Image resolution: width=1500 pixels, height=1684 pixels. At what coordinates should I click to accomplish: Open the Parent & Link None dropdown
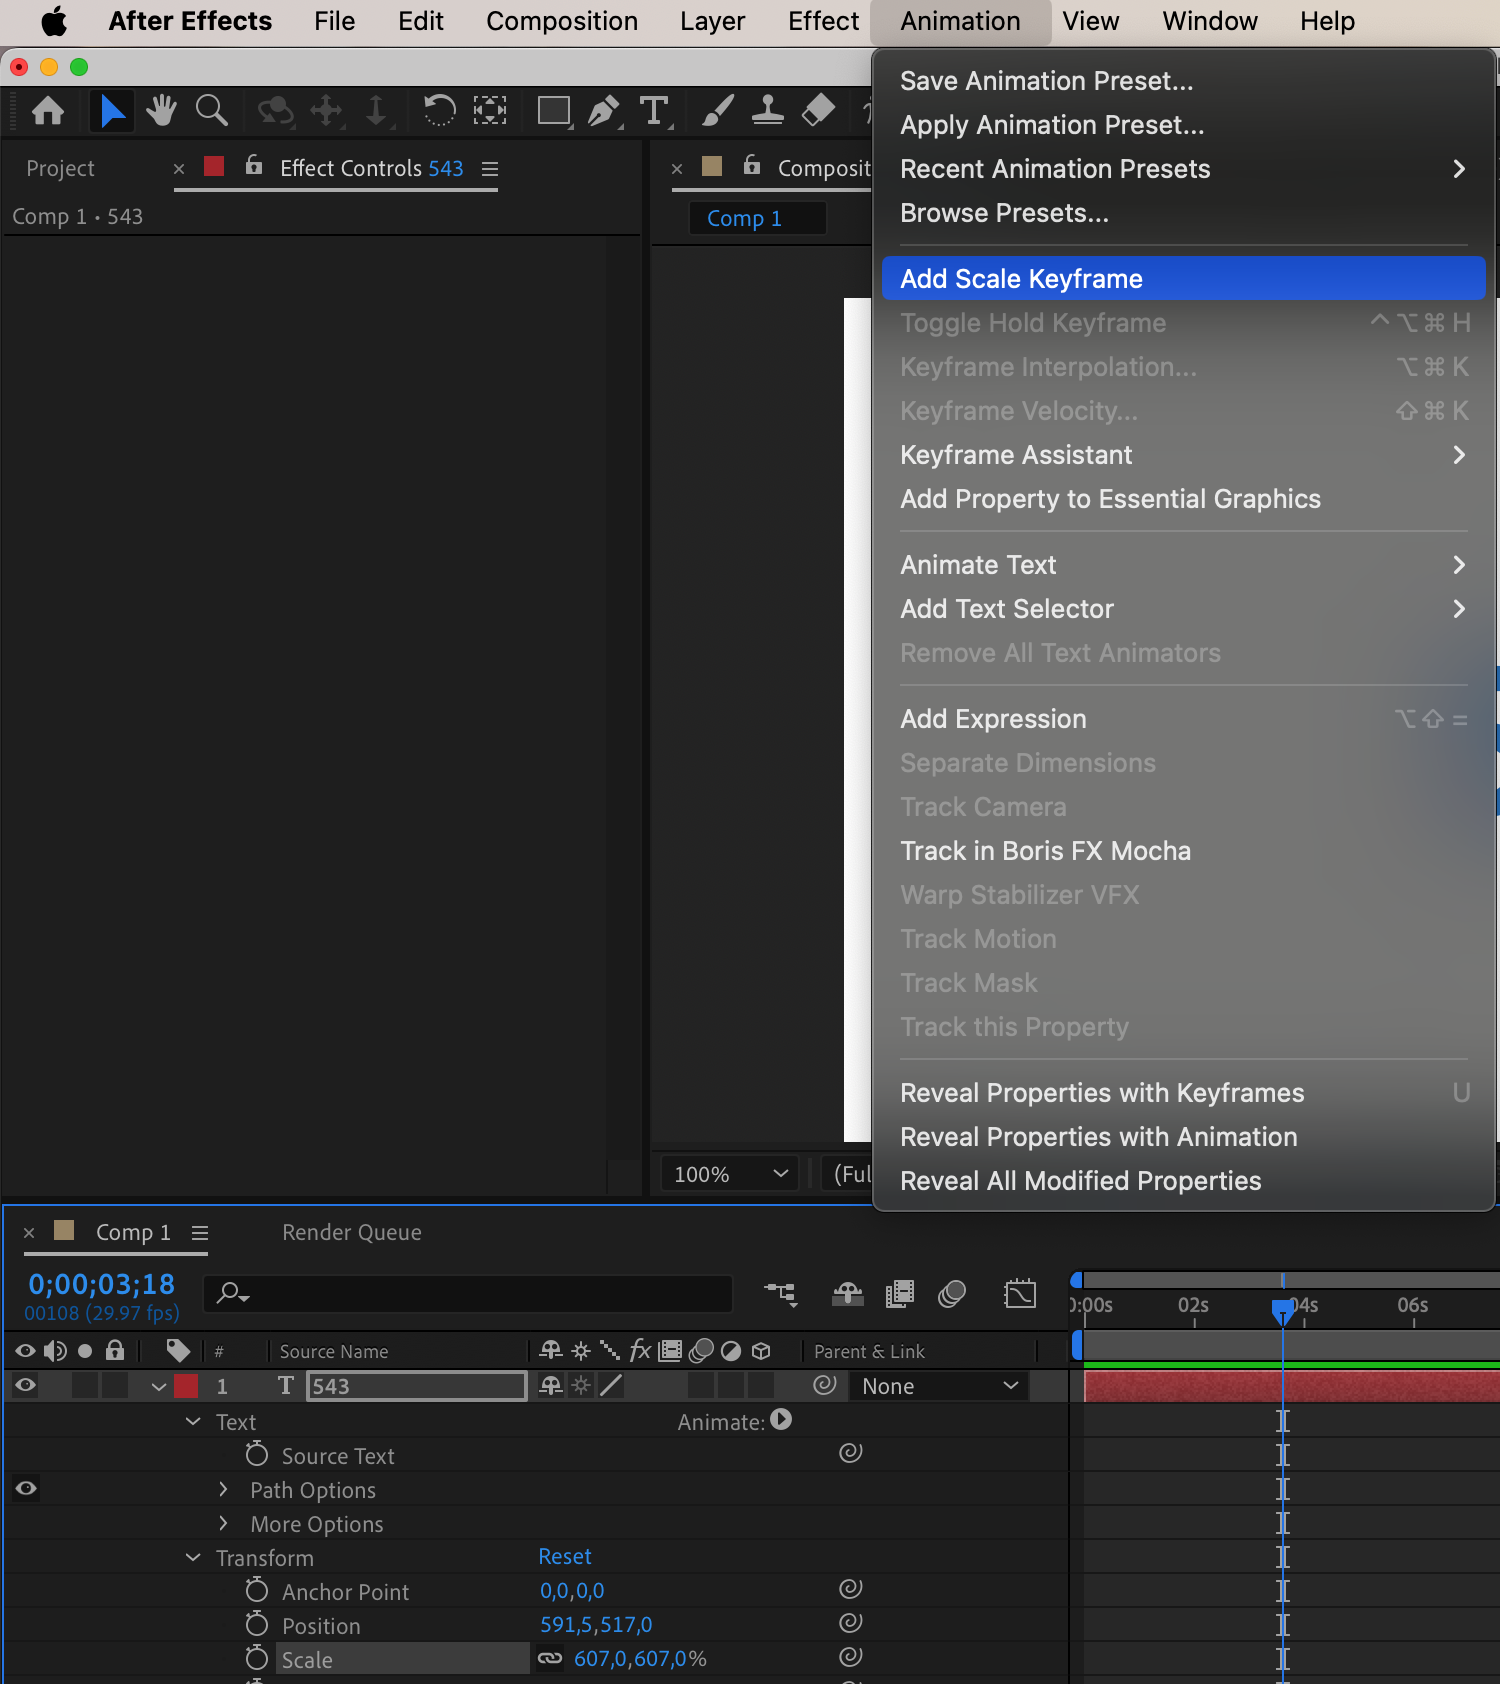pyautogui.click(x=939, y=1386)
